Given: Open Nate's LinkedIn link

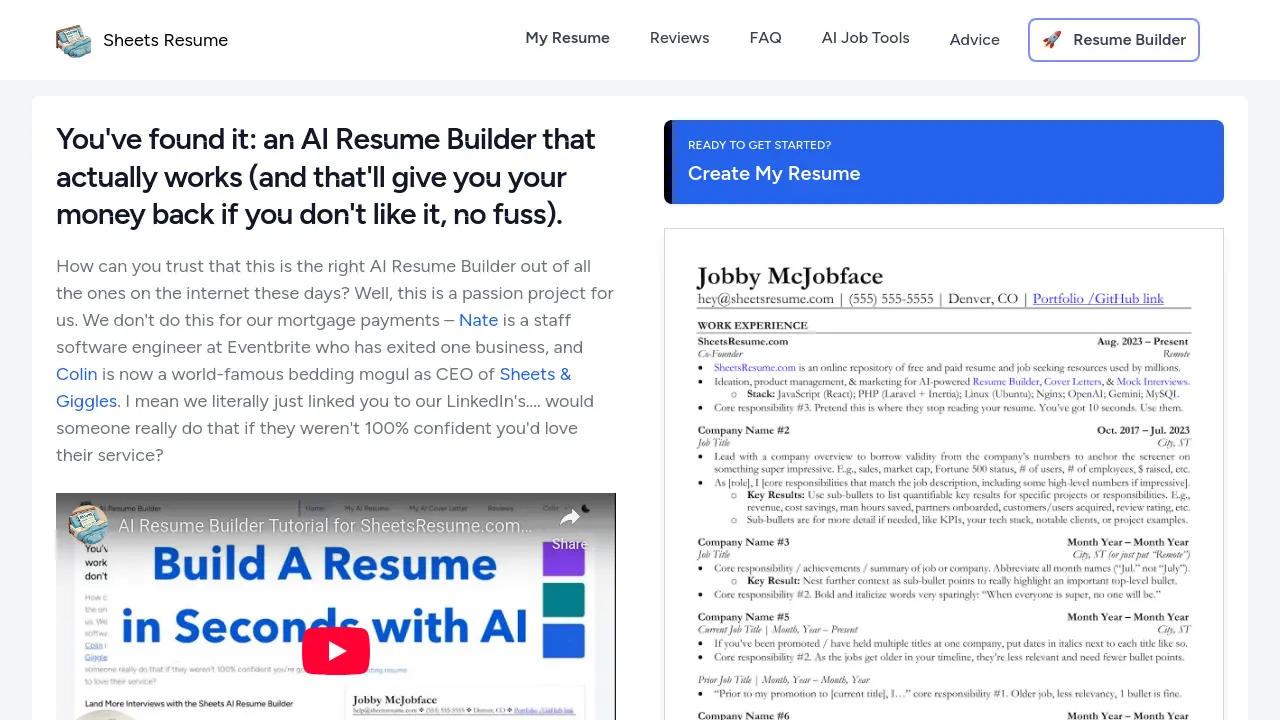Looking at the screenshot, I should tap(478, 320).
